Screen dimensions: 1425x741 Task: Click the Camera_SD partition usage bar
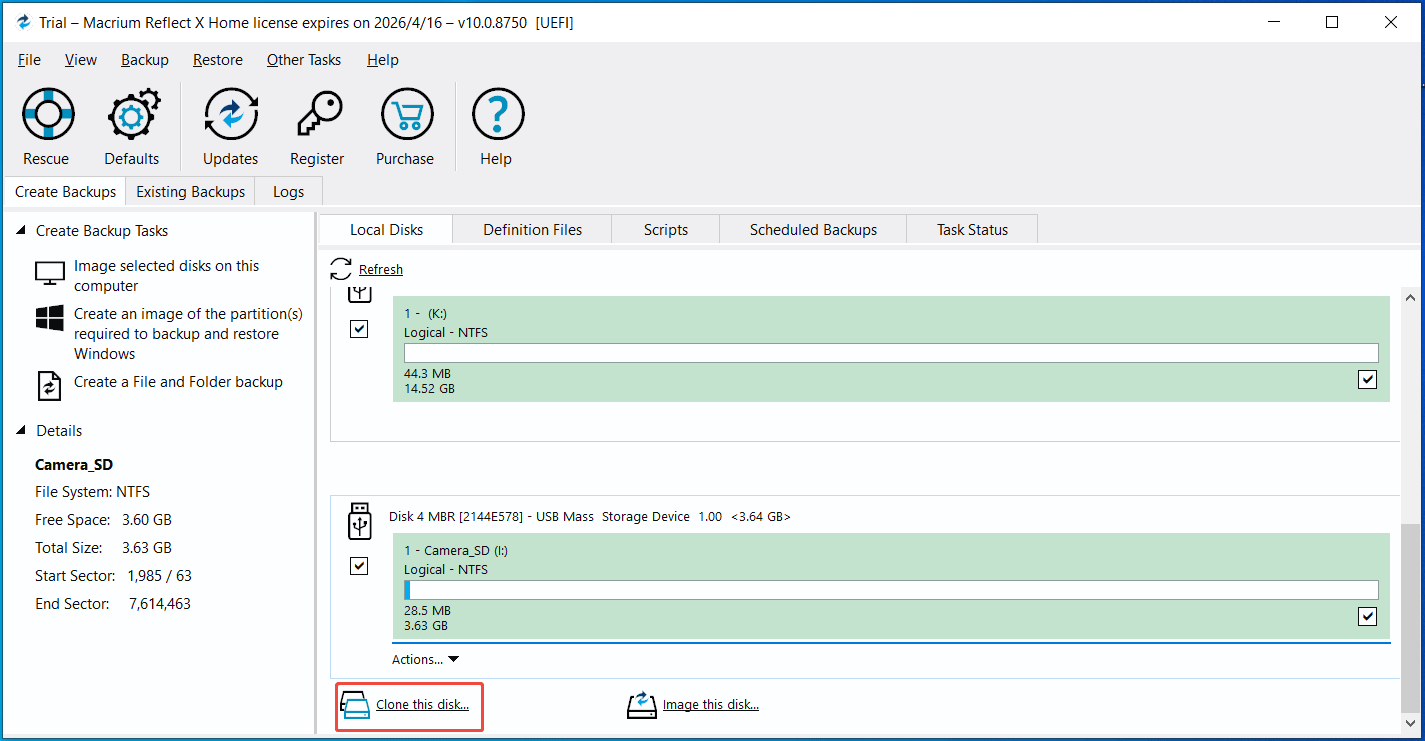coord(891,590)
